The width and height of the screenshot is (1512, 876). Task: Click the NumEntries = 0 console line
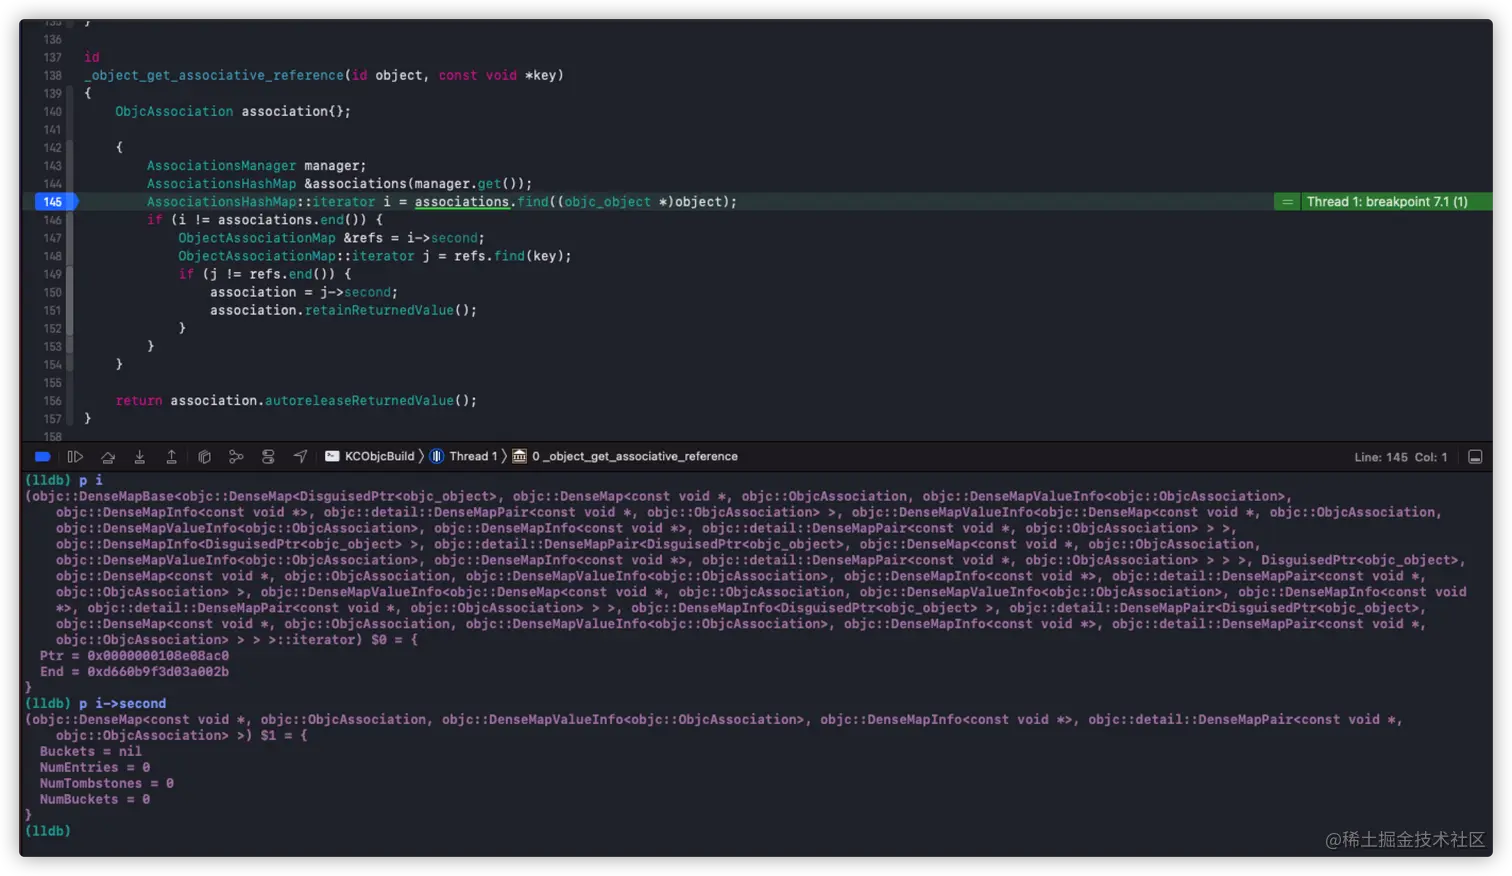(95, 768)
